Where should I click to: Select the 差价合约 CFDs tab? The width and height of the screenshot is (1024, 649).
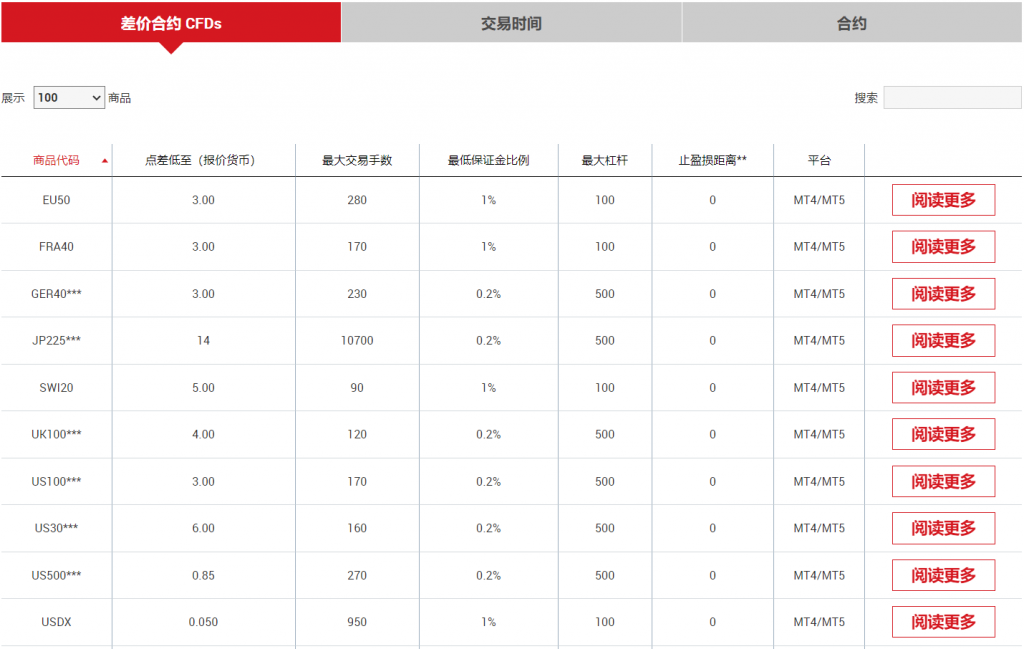coord(171,23)
